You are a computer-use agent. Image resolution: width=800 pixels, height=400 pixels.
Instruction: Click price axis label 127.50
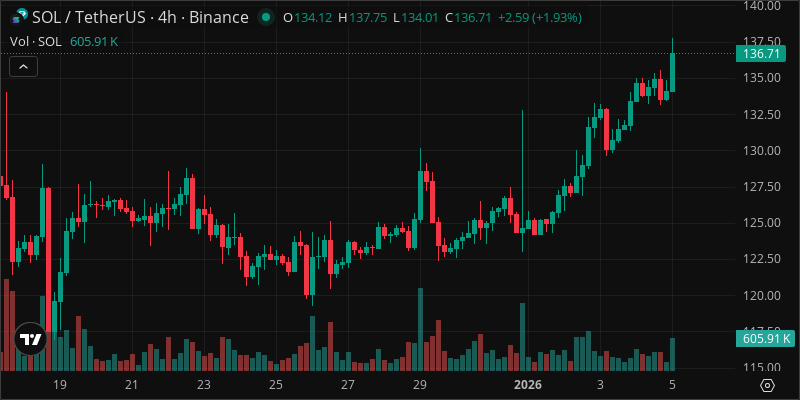762,187
